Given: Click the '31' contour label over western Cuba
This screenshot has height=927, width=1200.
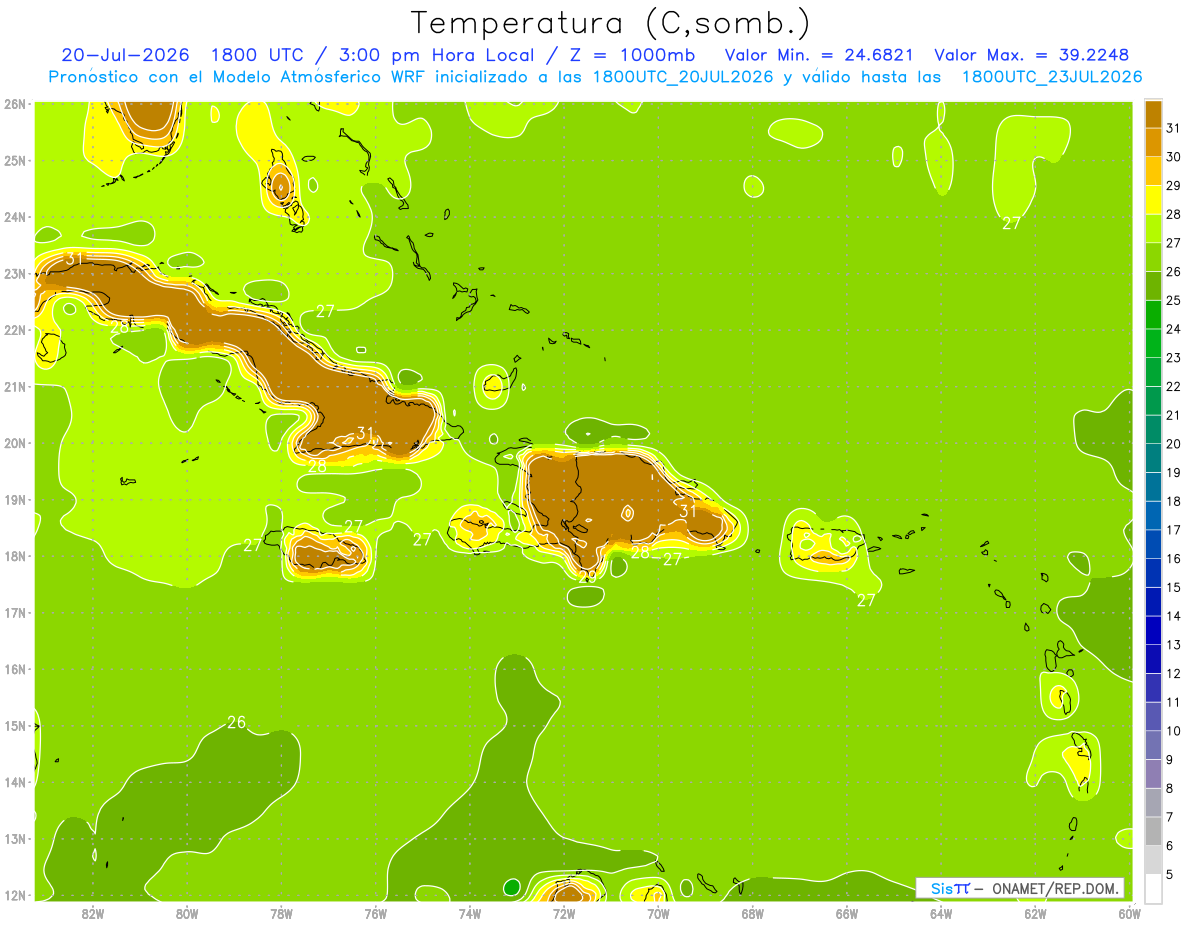Looking at the screenshot, I should coord(73,259).
